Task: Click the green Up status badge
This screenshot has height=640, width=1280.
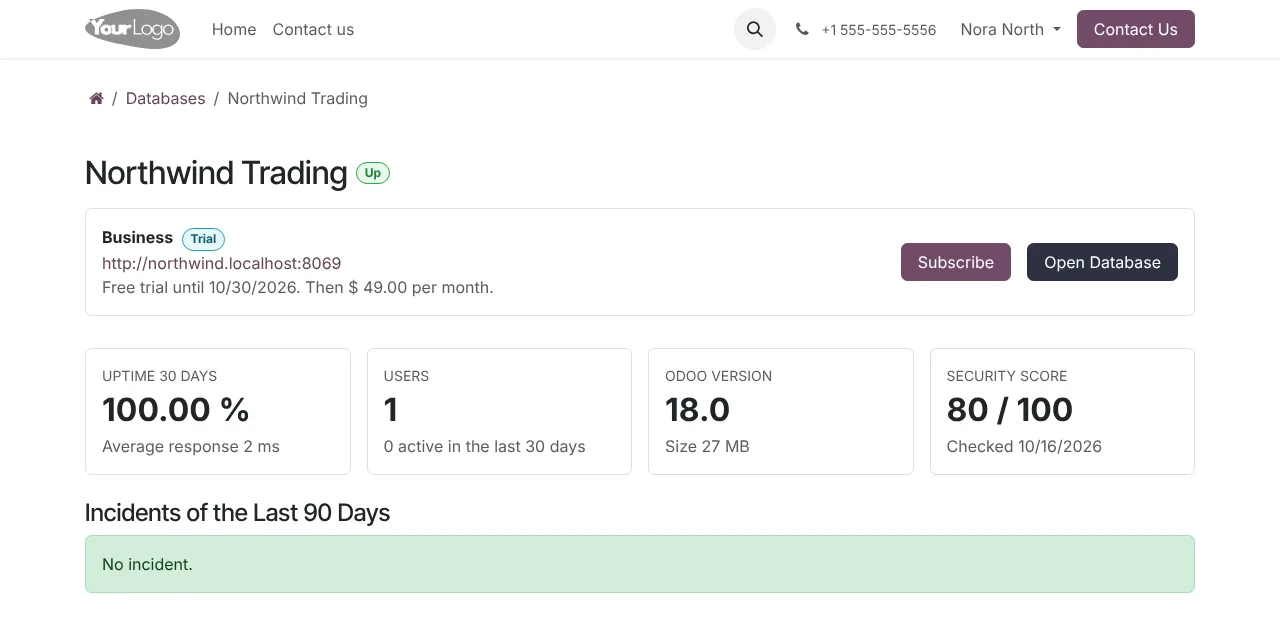Action: coord(373,173)
